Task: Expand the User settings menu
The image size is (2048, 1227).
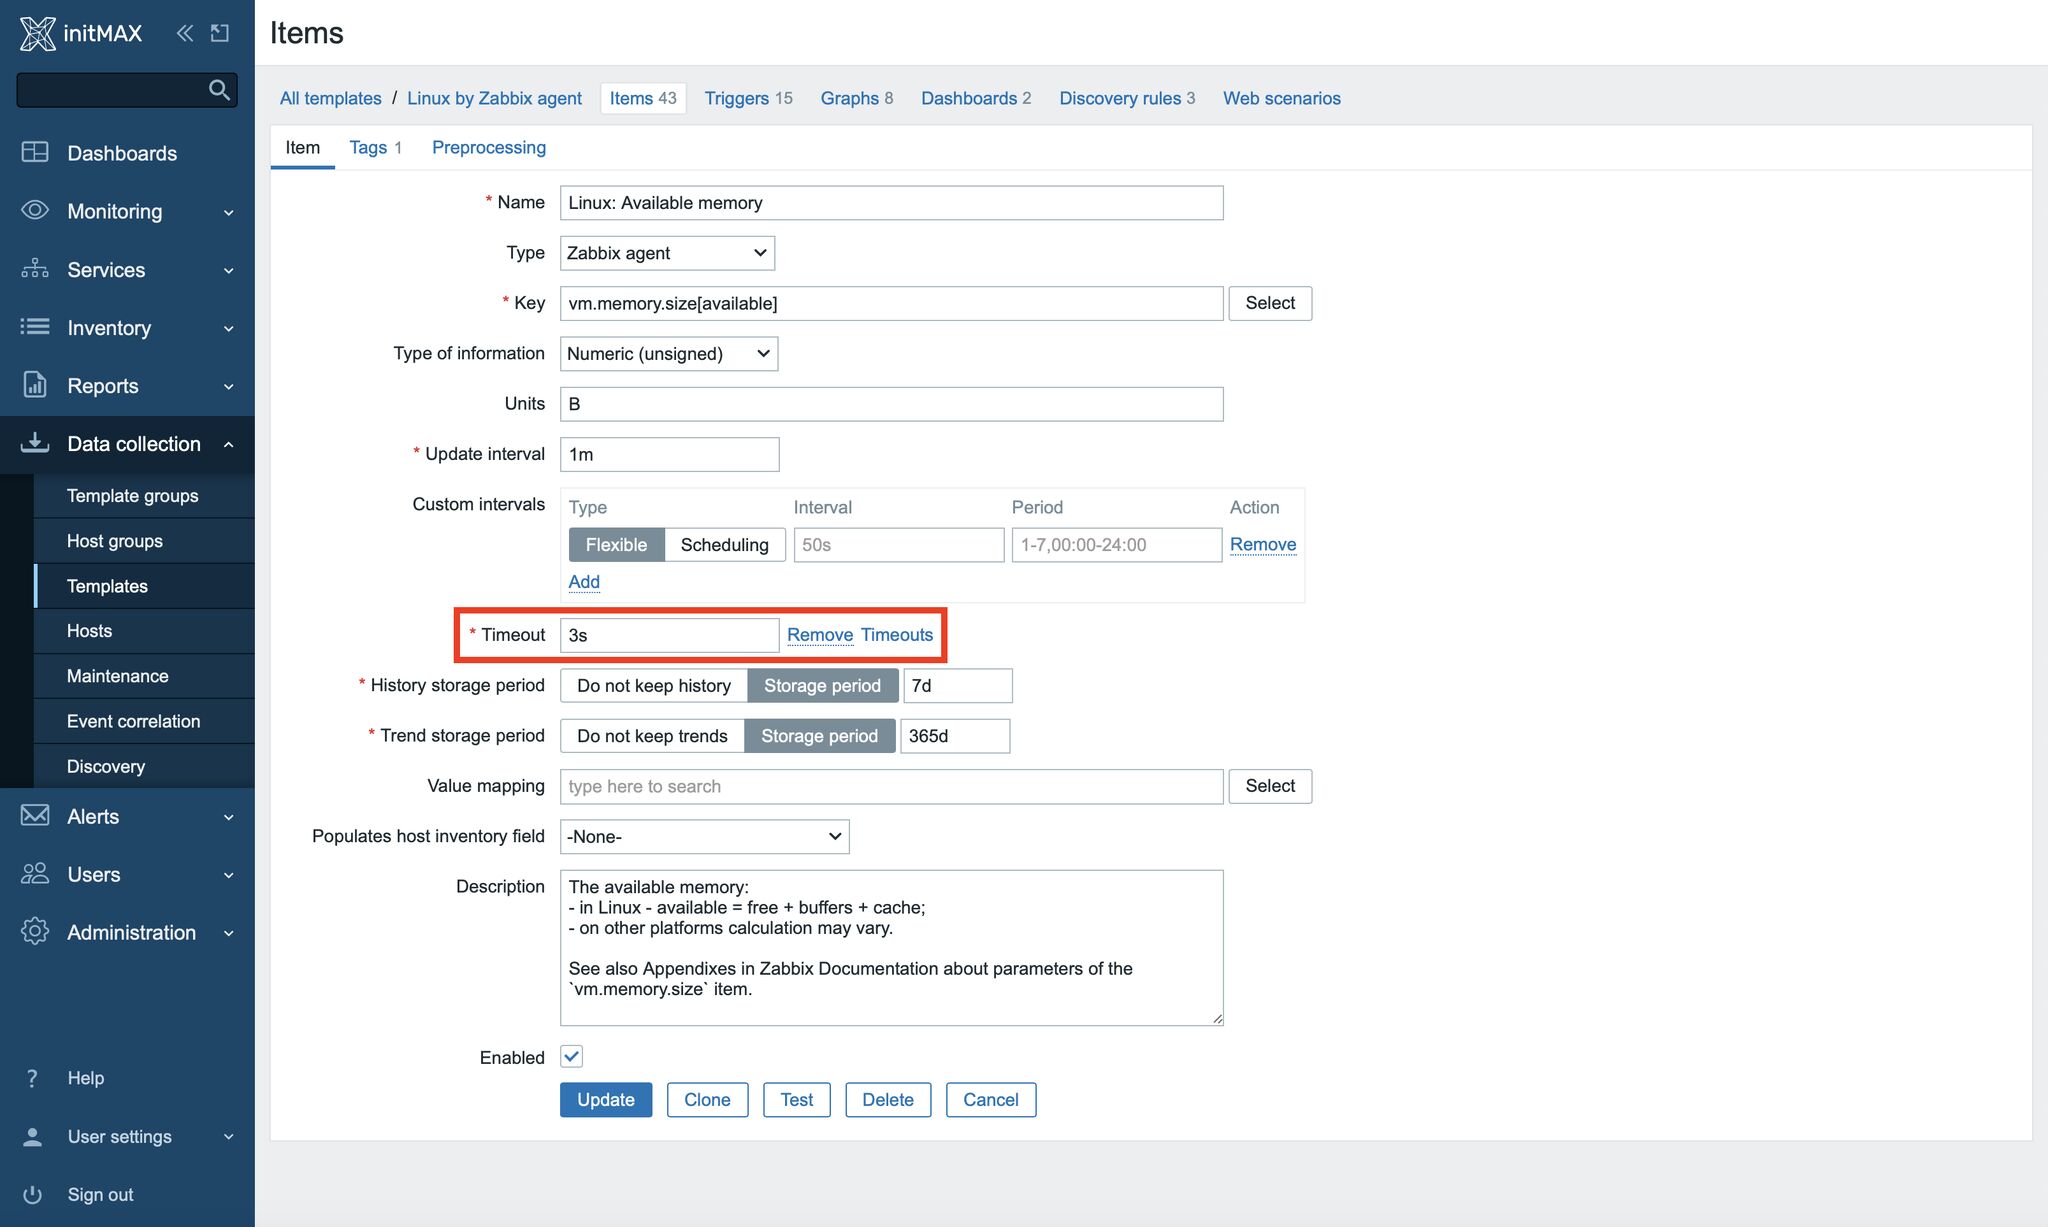Action: click(x=229, y=1137)
